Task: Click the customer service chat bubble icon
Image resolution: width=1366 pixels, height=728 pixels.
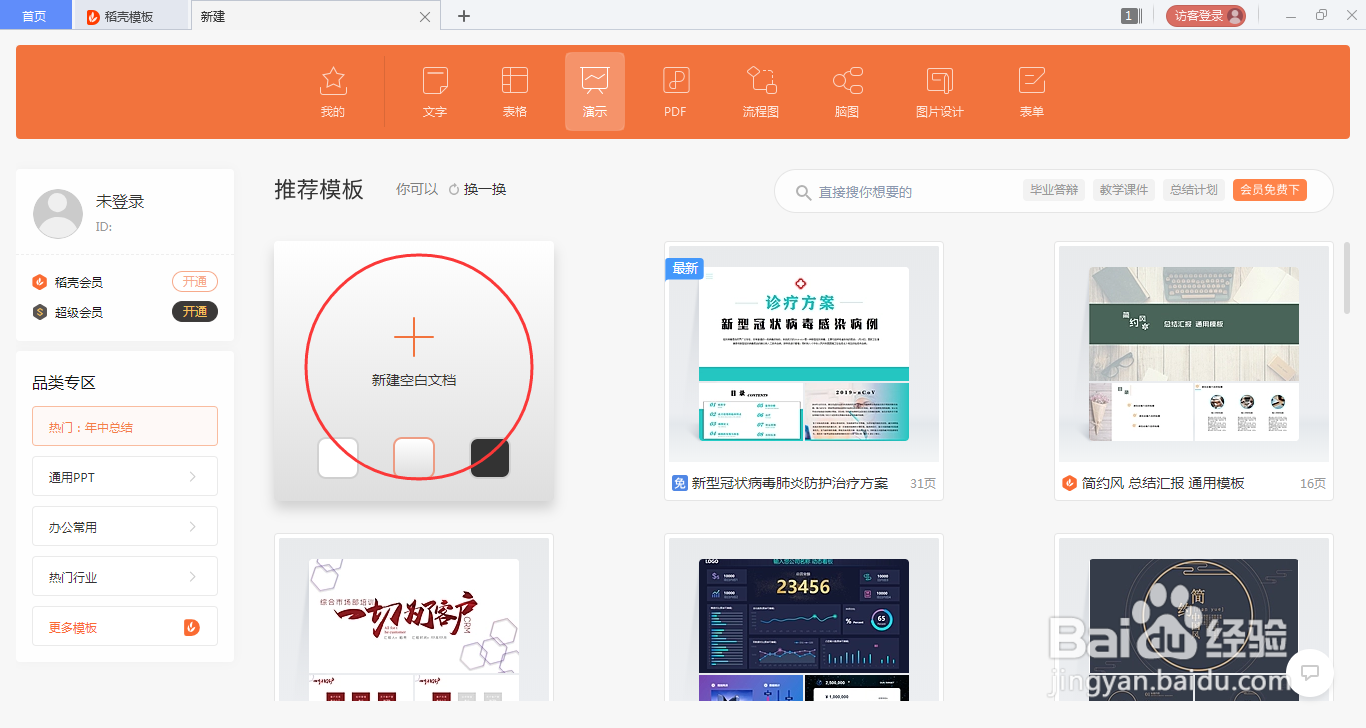Action: point(1310,674)
